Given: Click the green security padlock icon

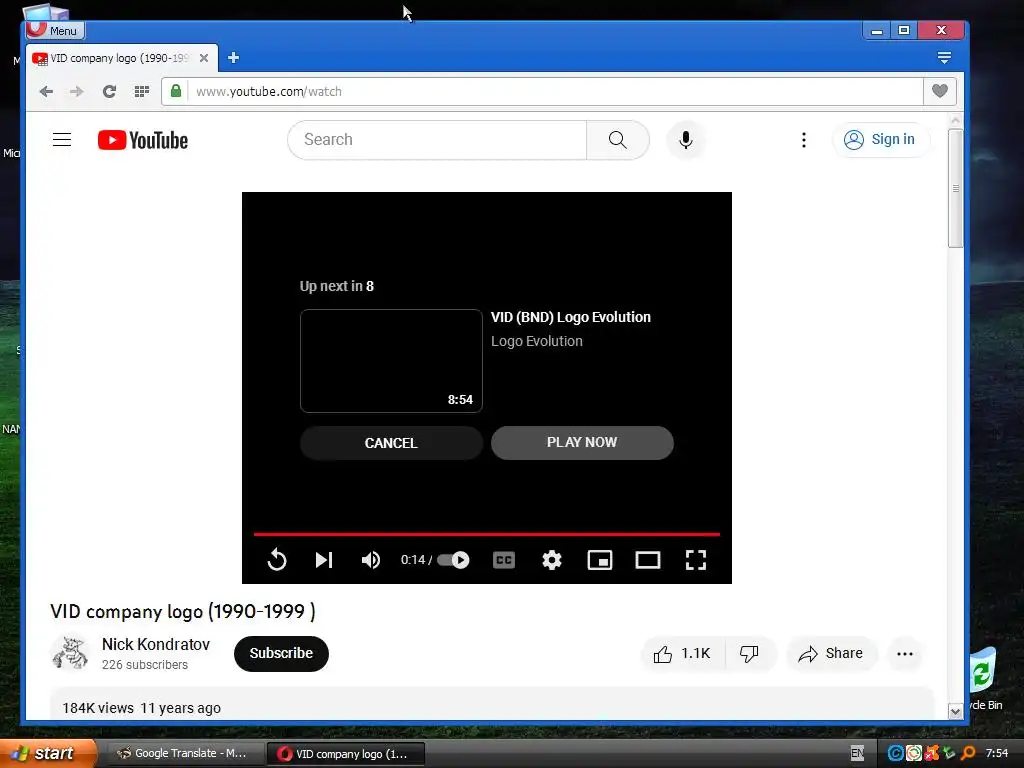Looking at the screenshot, I should (176, 91).
